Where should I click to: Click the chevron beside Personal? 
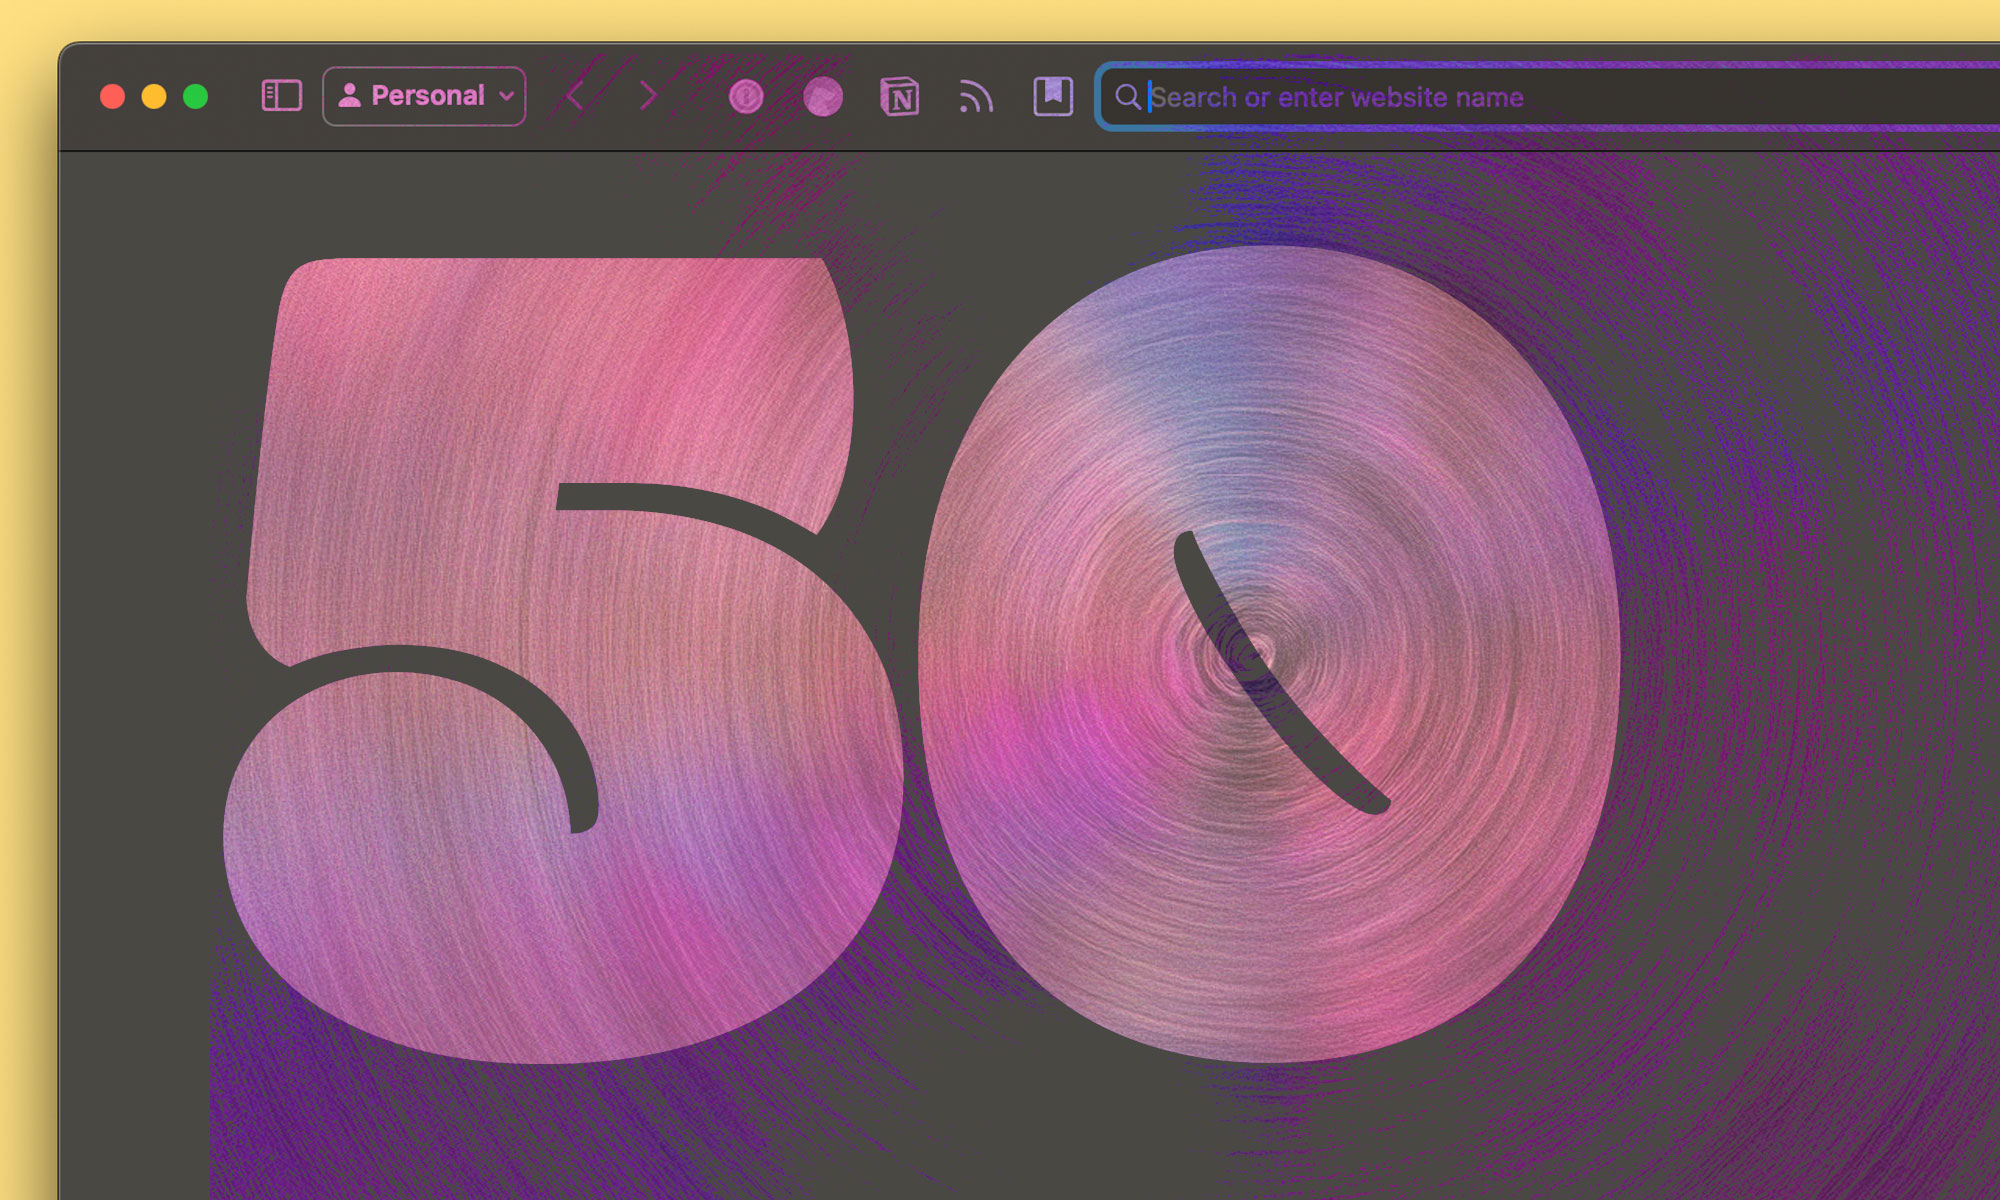(507, 97)
